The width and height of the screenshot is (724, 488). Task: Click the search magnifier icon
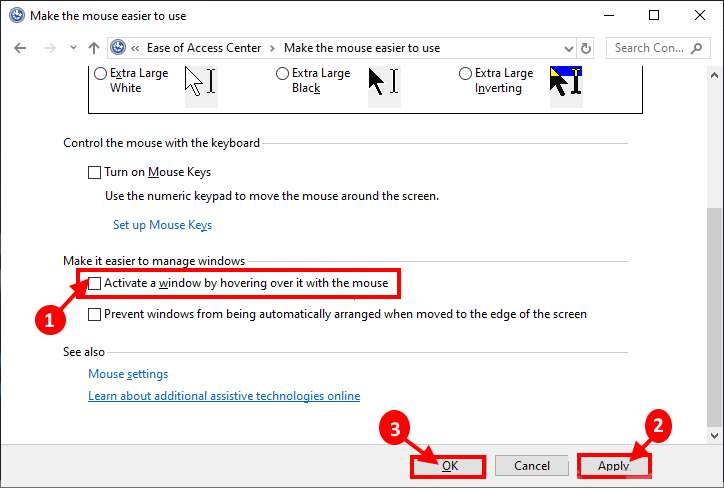click(x=697, y=48)
